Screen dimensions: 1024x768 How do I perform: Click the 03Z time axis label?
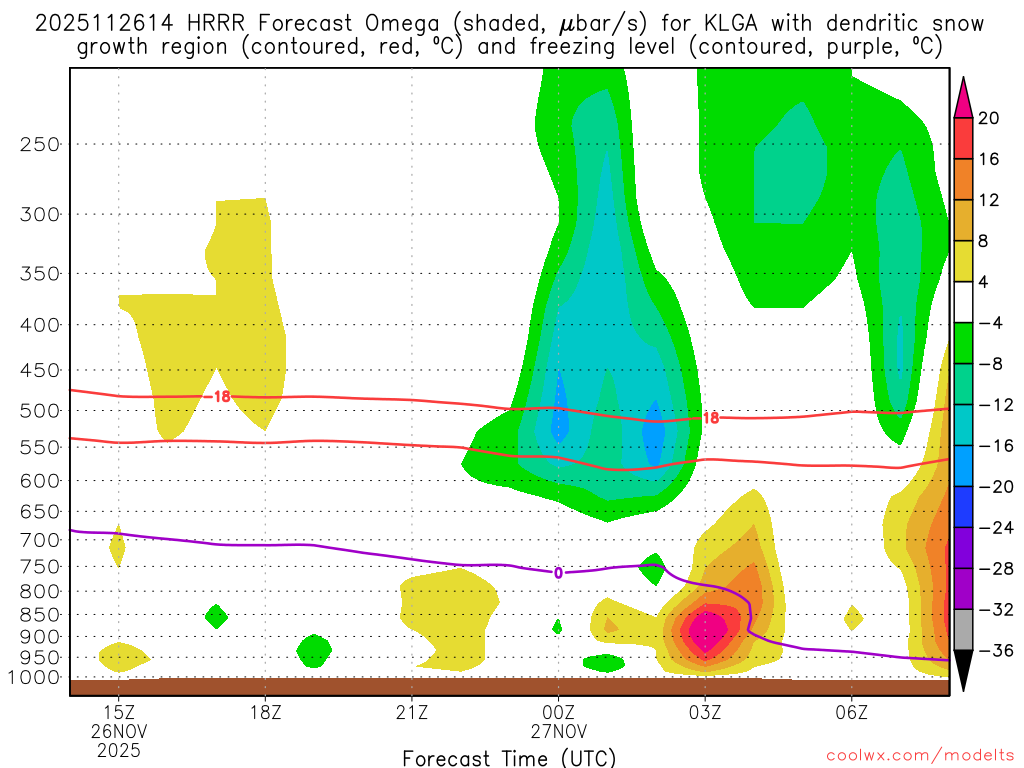click(705, 712)
